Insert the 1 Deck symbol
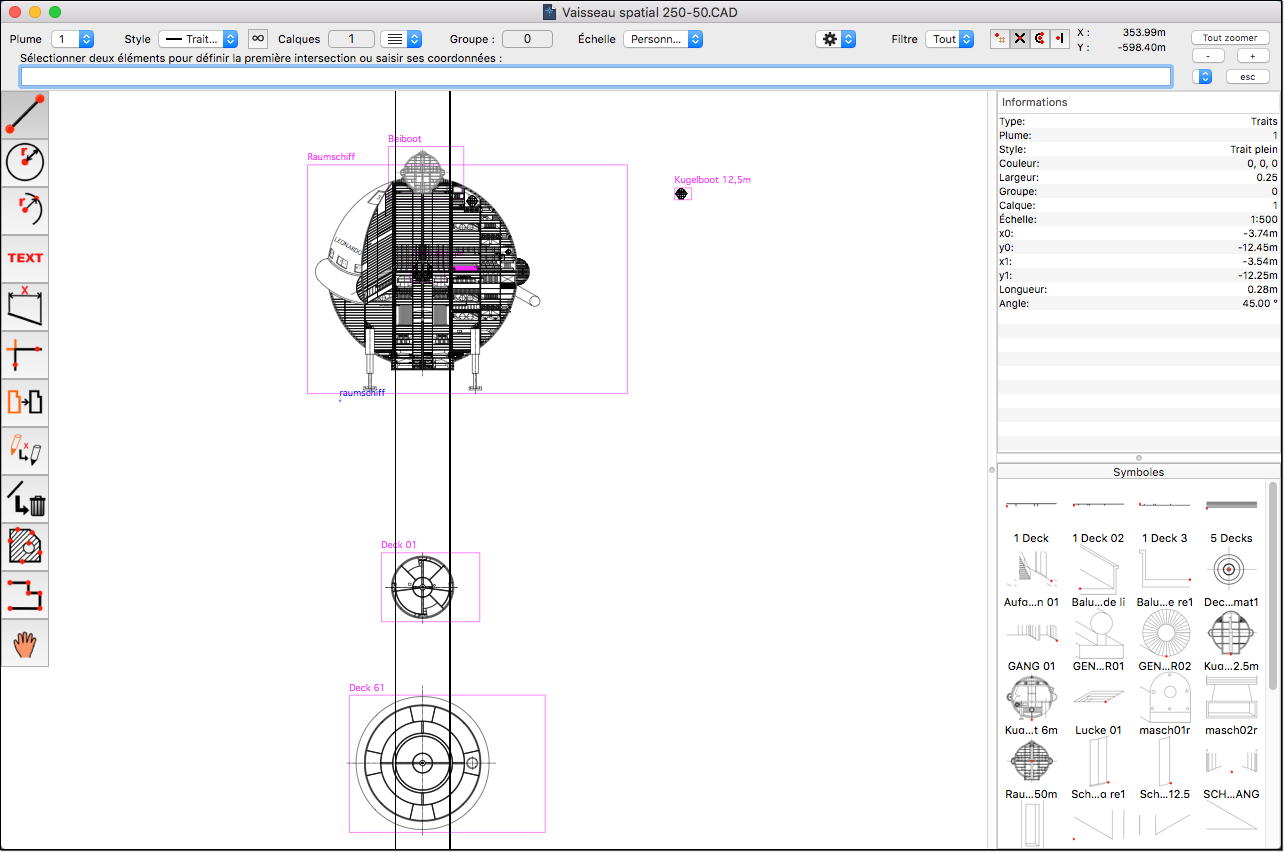1284x852 pixels. pyautogui.click(x=1031, y=514)
